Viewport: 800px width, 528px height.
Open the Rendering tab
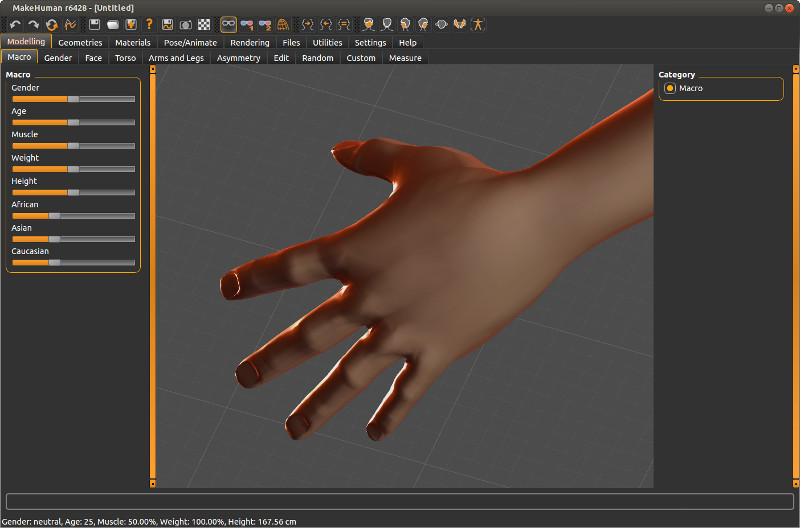click(x=249, y=43)
